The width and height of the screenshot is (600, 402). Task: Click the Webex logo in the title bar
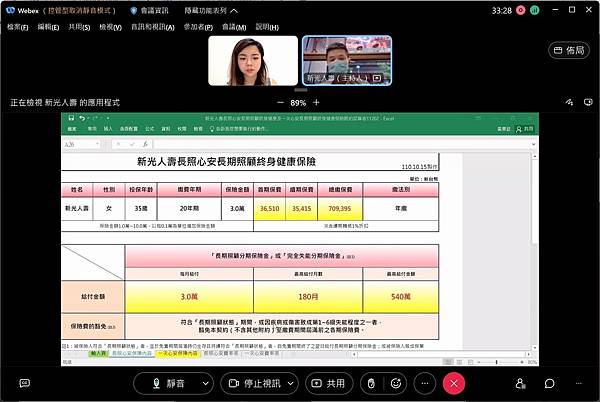[11, 10]
